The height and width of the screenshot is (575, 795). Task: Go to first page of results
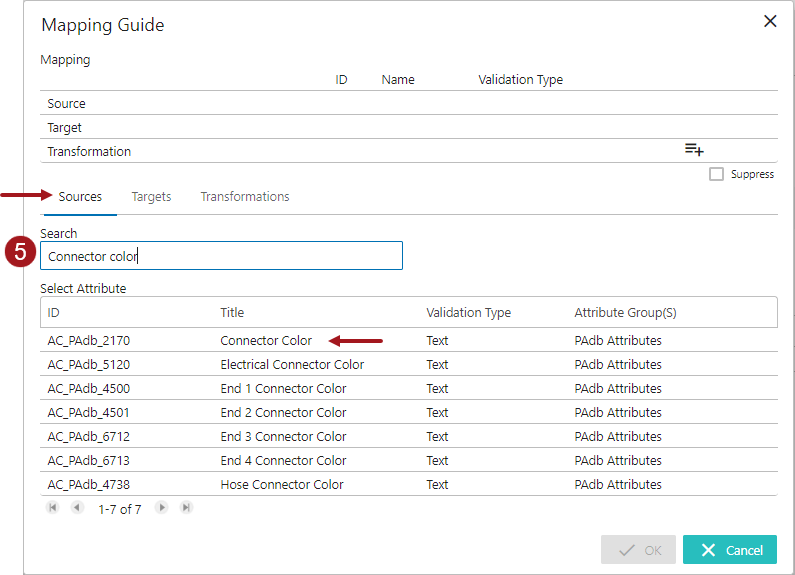coord(53,508)
